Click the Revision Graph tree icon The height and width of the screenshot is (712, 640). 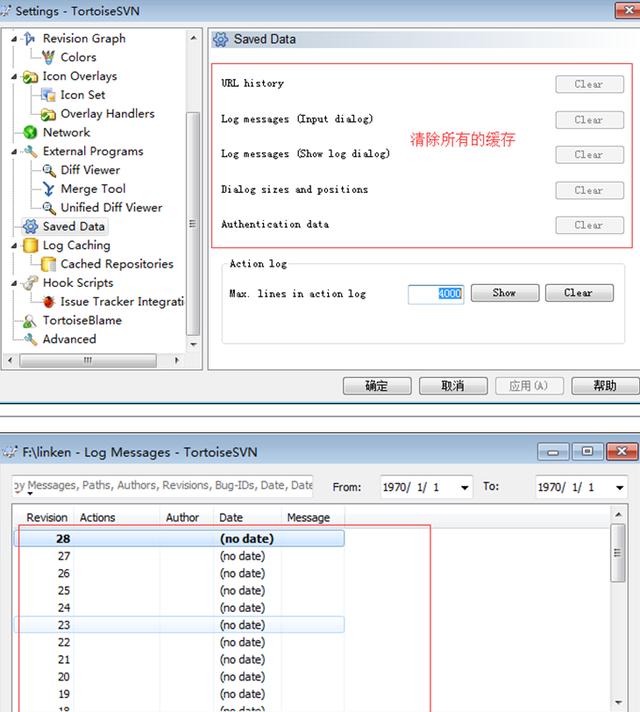pos(30,39)
